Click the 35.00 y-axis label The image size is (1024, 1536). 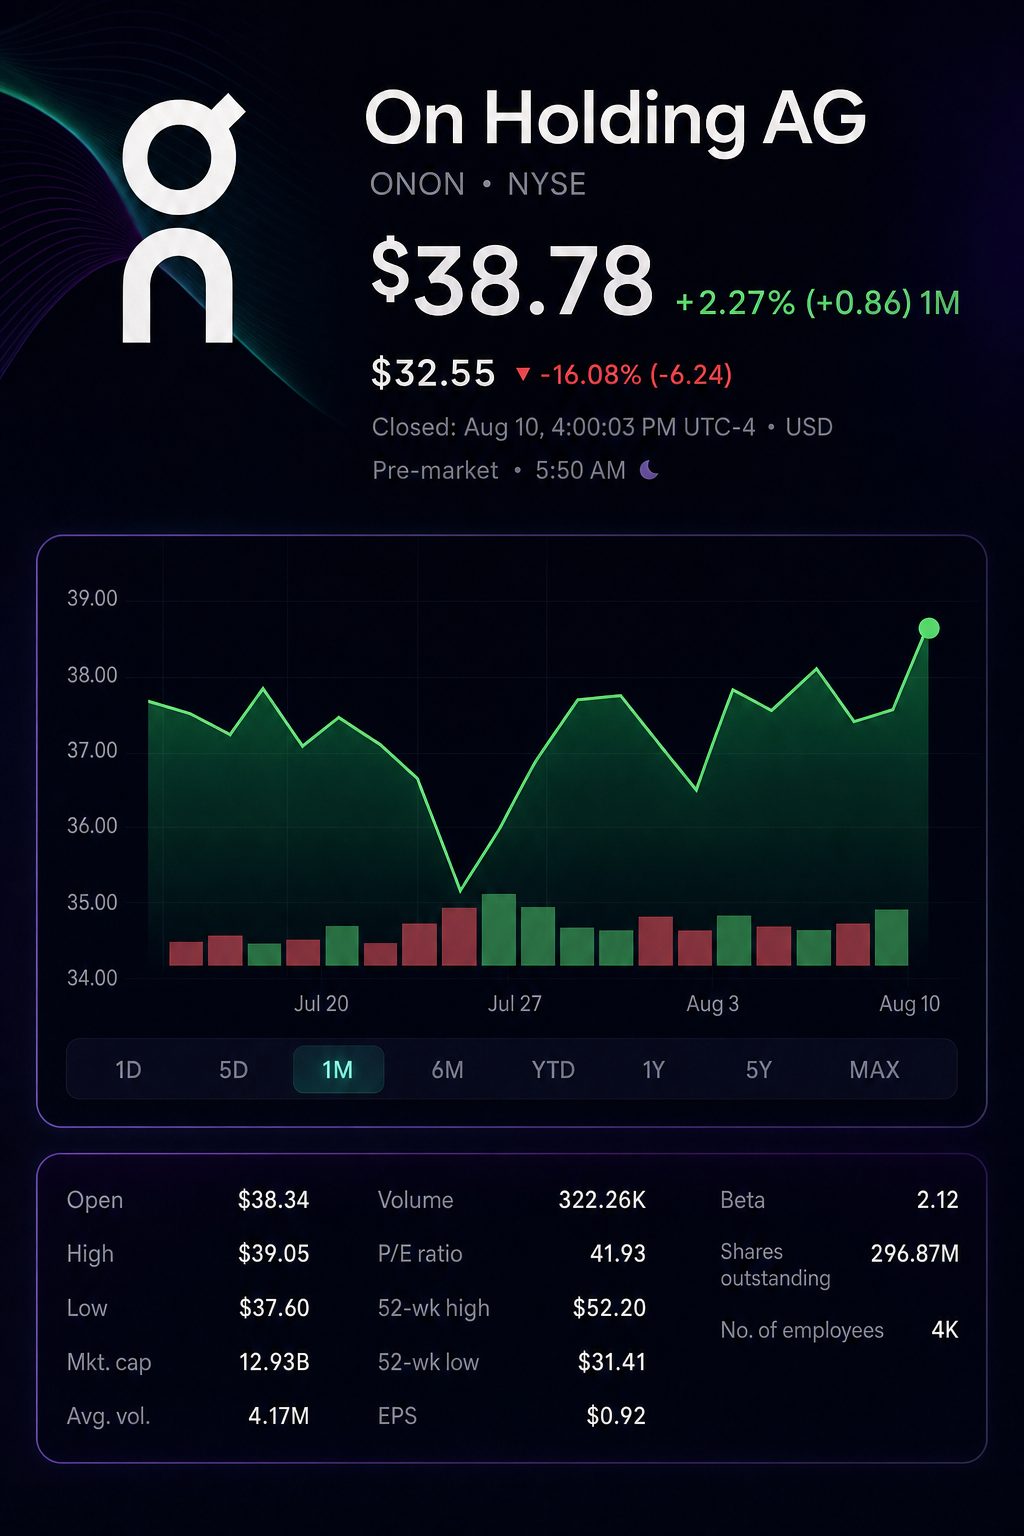92,903
